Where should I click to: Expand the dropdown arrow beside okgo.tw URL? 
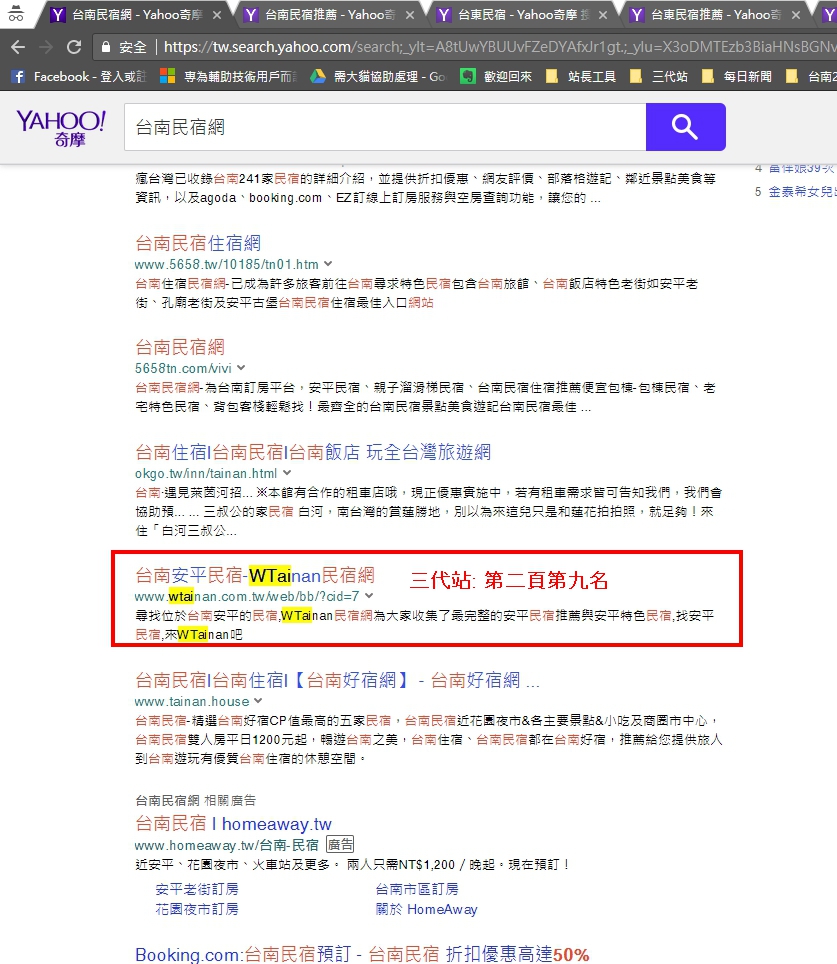pos(287,473)
